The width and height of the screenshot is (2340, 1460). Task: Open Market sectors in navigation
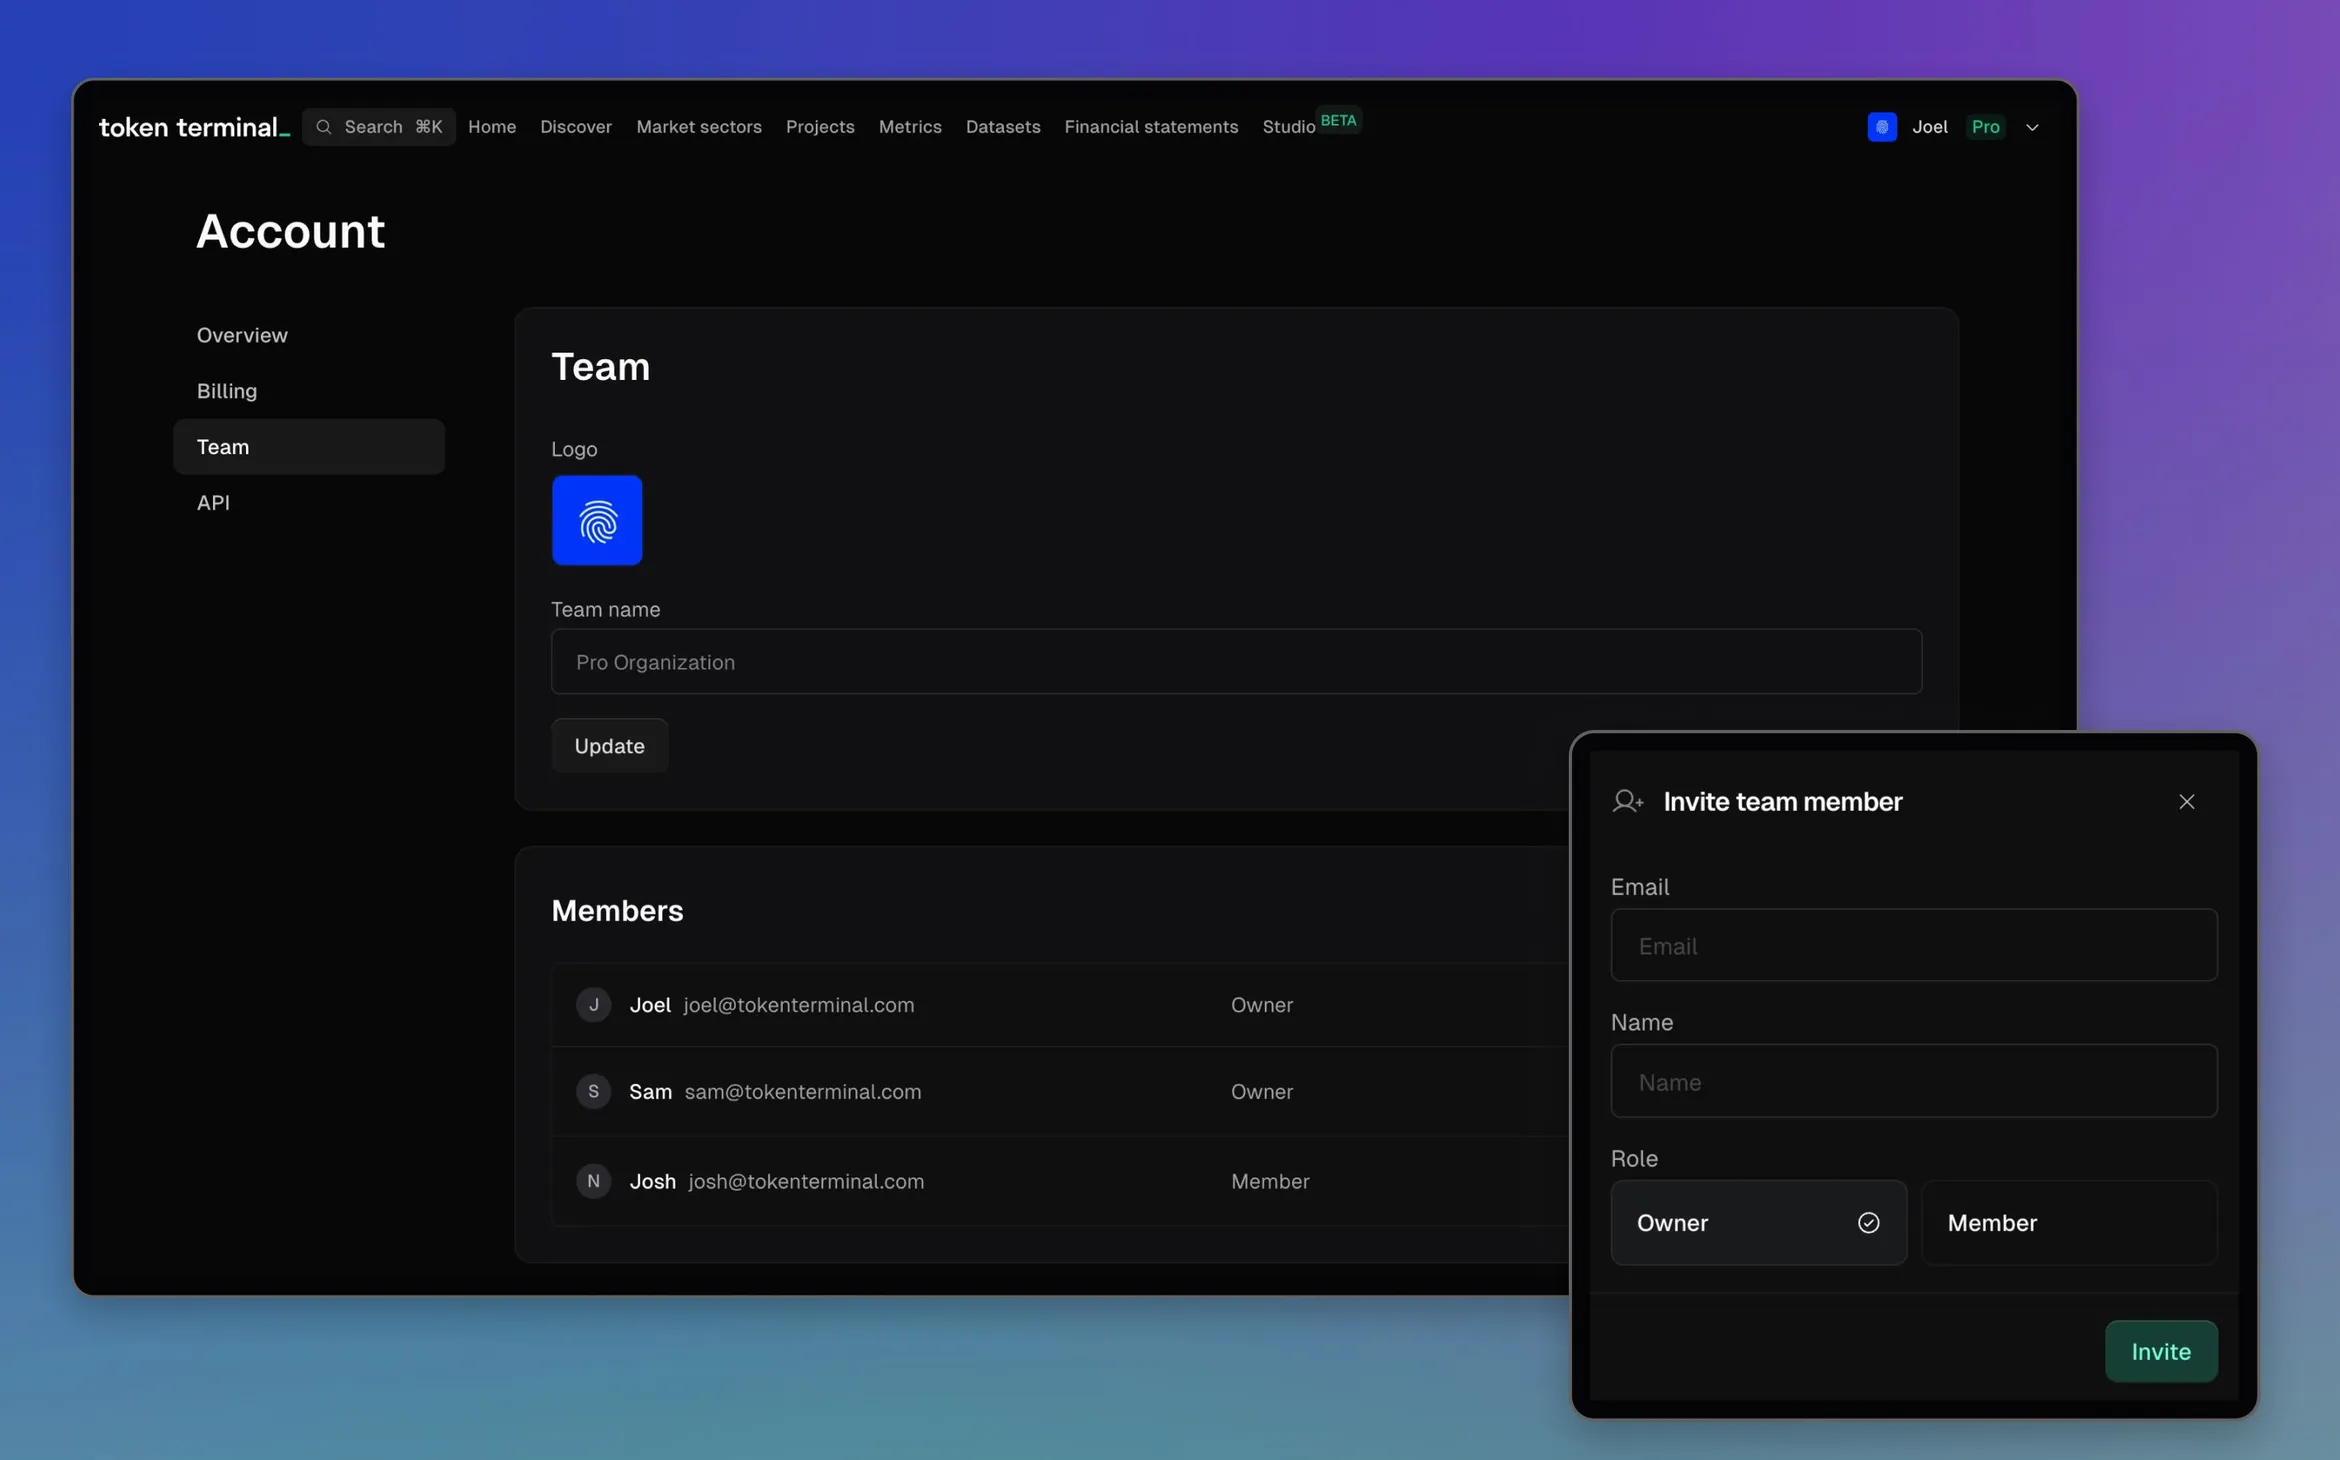point(699,127)
